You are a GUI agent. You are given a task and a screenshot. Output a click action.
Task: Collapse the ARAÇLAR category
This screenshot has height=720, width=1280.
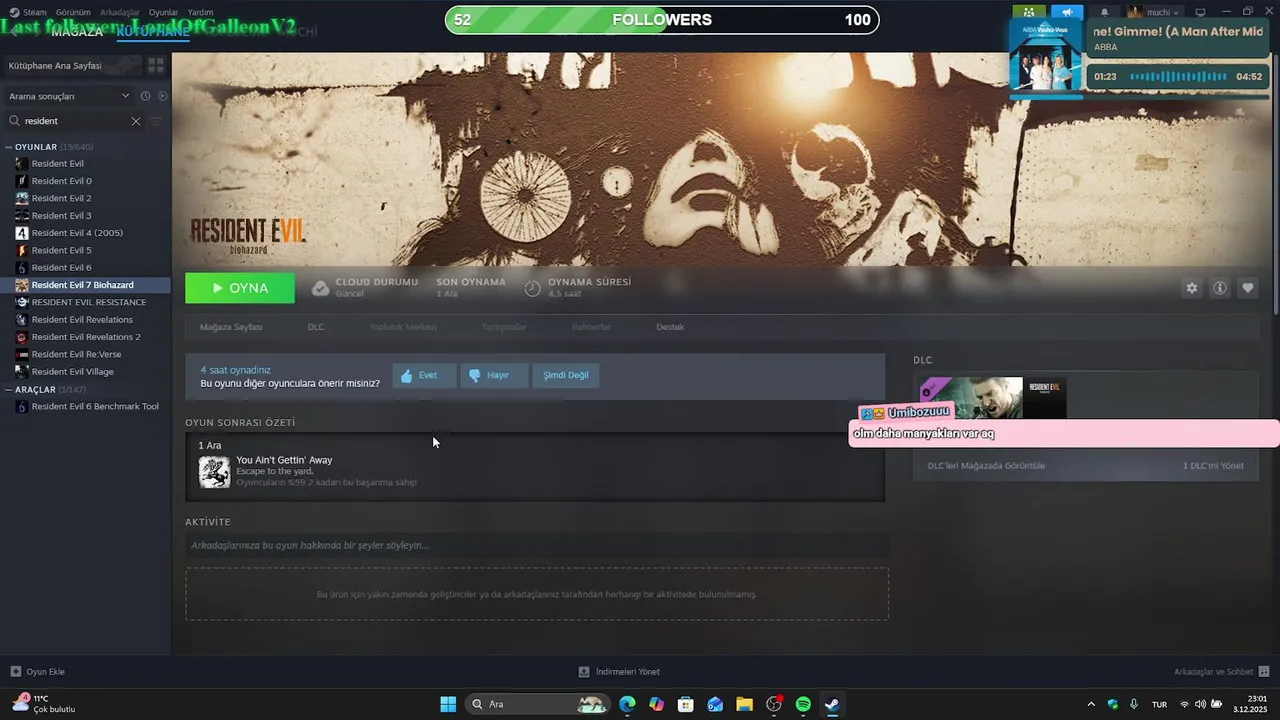(x=10, y=389)
